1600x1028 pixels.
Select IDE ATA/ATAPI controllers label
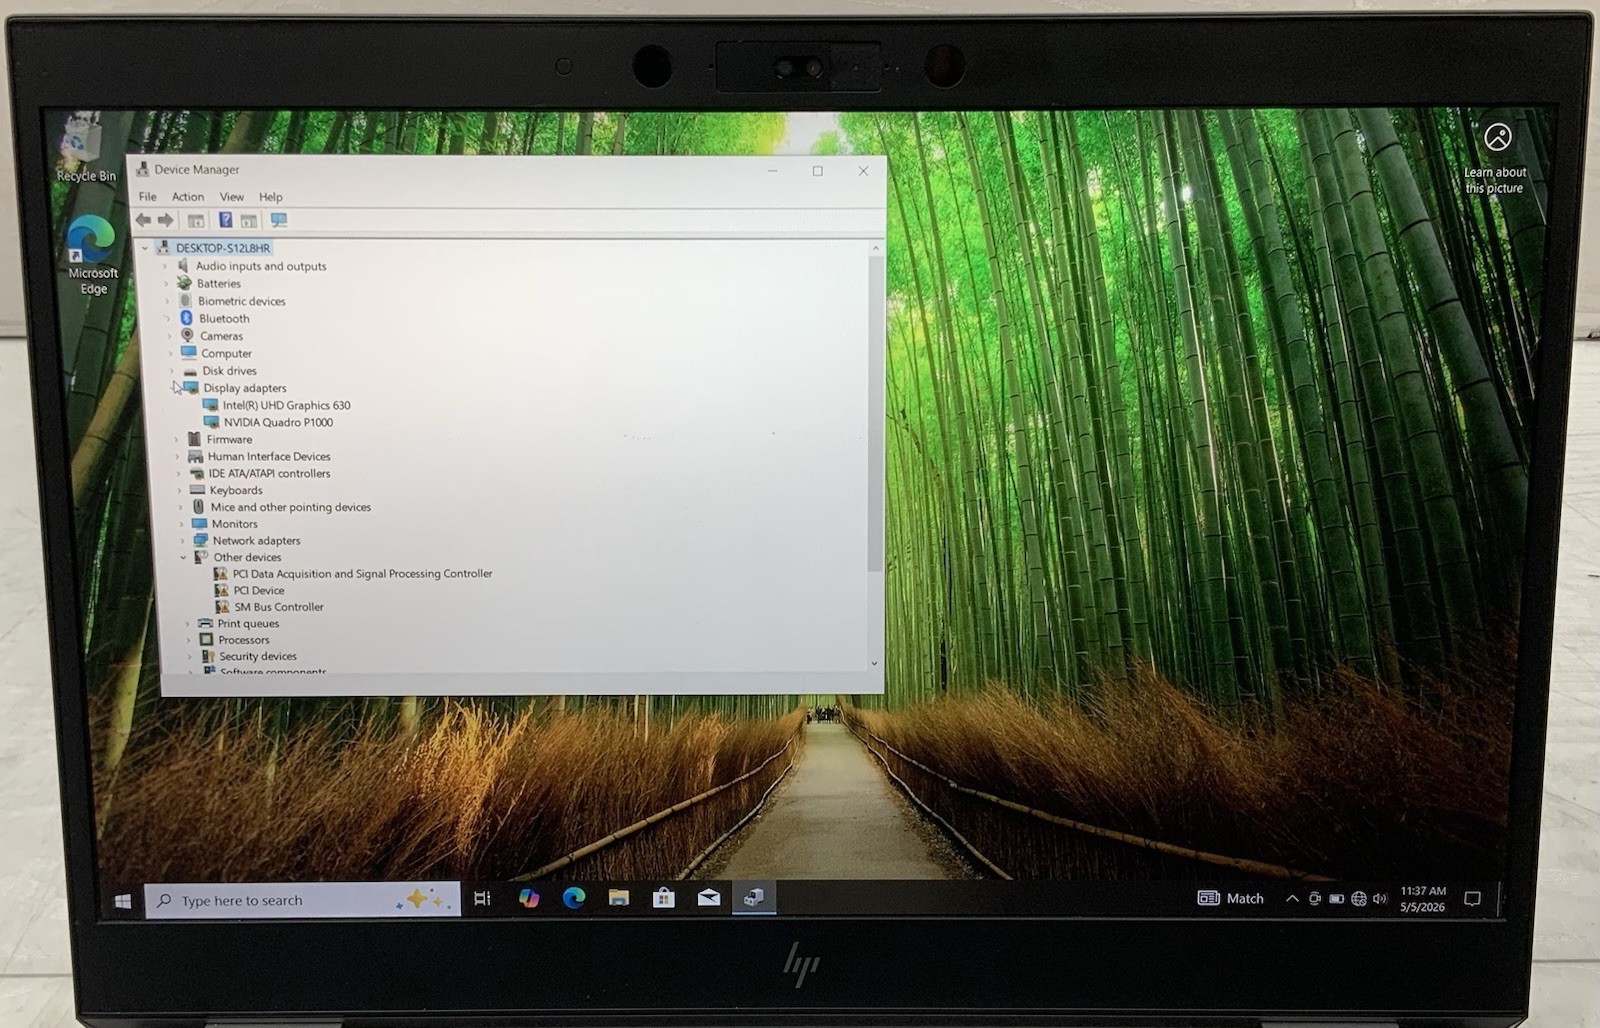[x=269, y=474]
